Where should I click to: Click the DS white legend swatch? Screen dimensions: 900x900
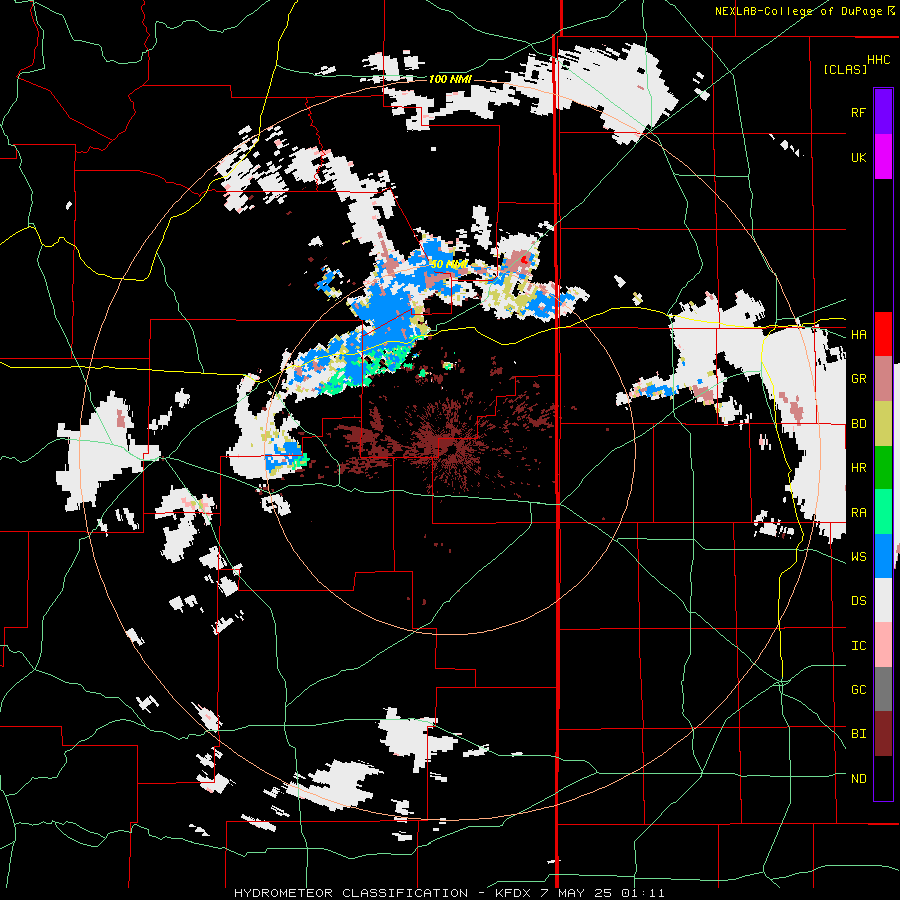click(883, 601)
